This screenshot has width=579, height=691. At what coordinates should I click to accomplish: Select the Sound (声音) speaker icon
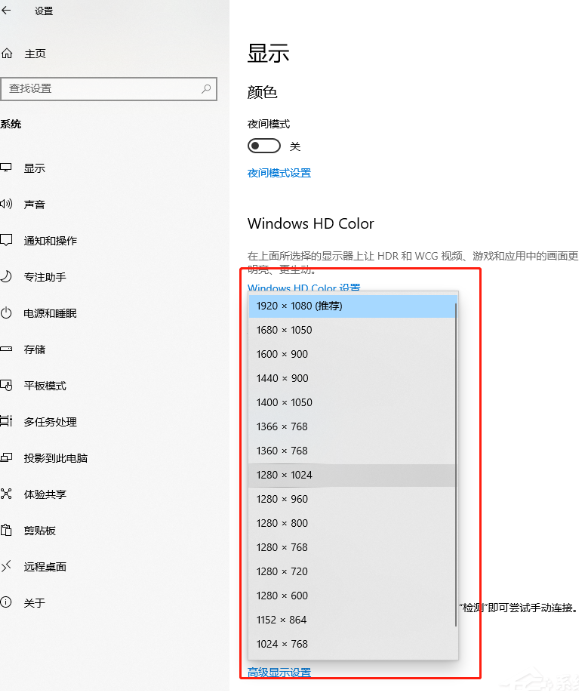click(6, 204)
